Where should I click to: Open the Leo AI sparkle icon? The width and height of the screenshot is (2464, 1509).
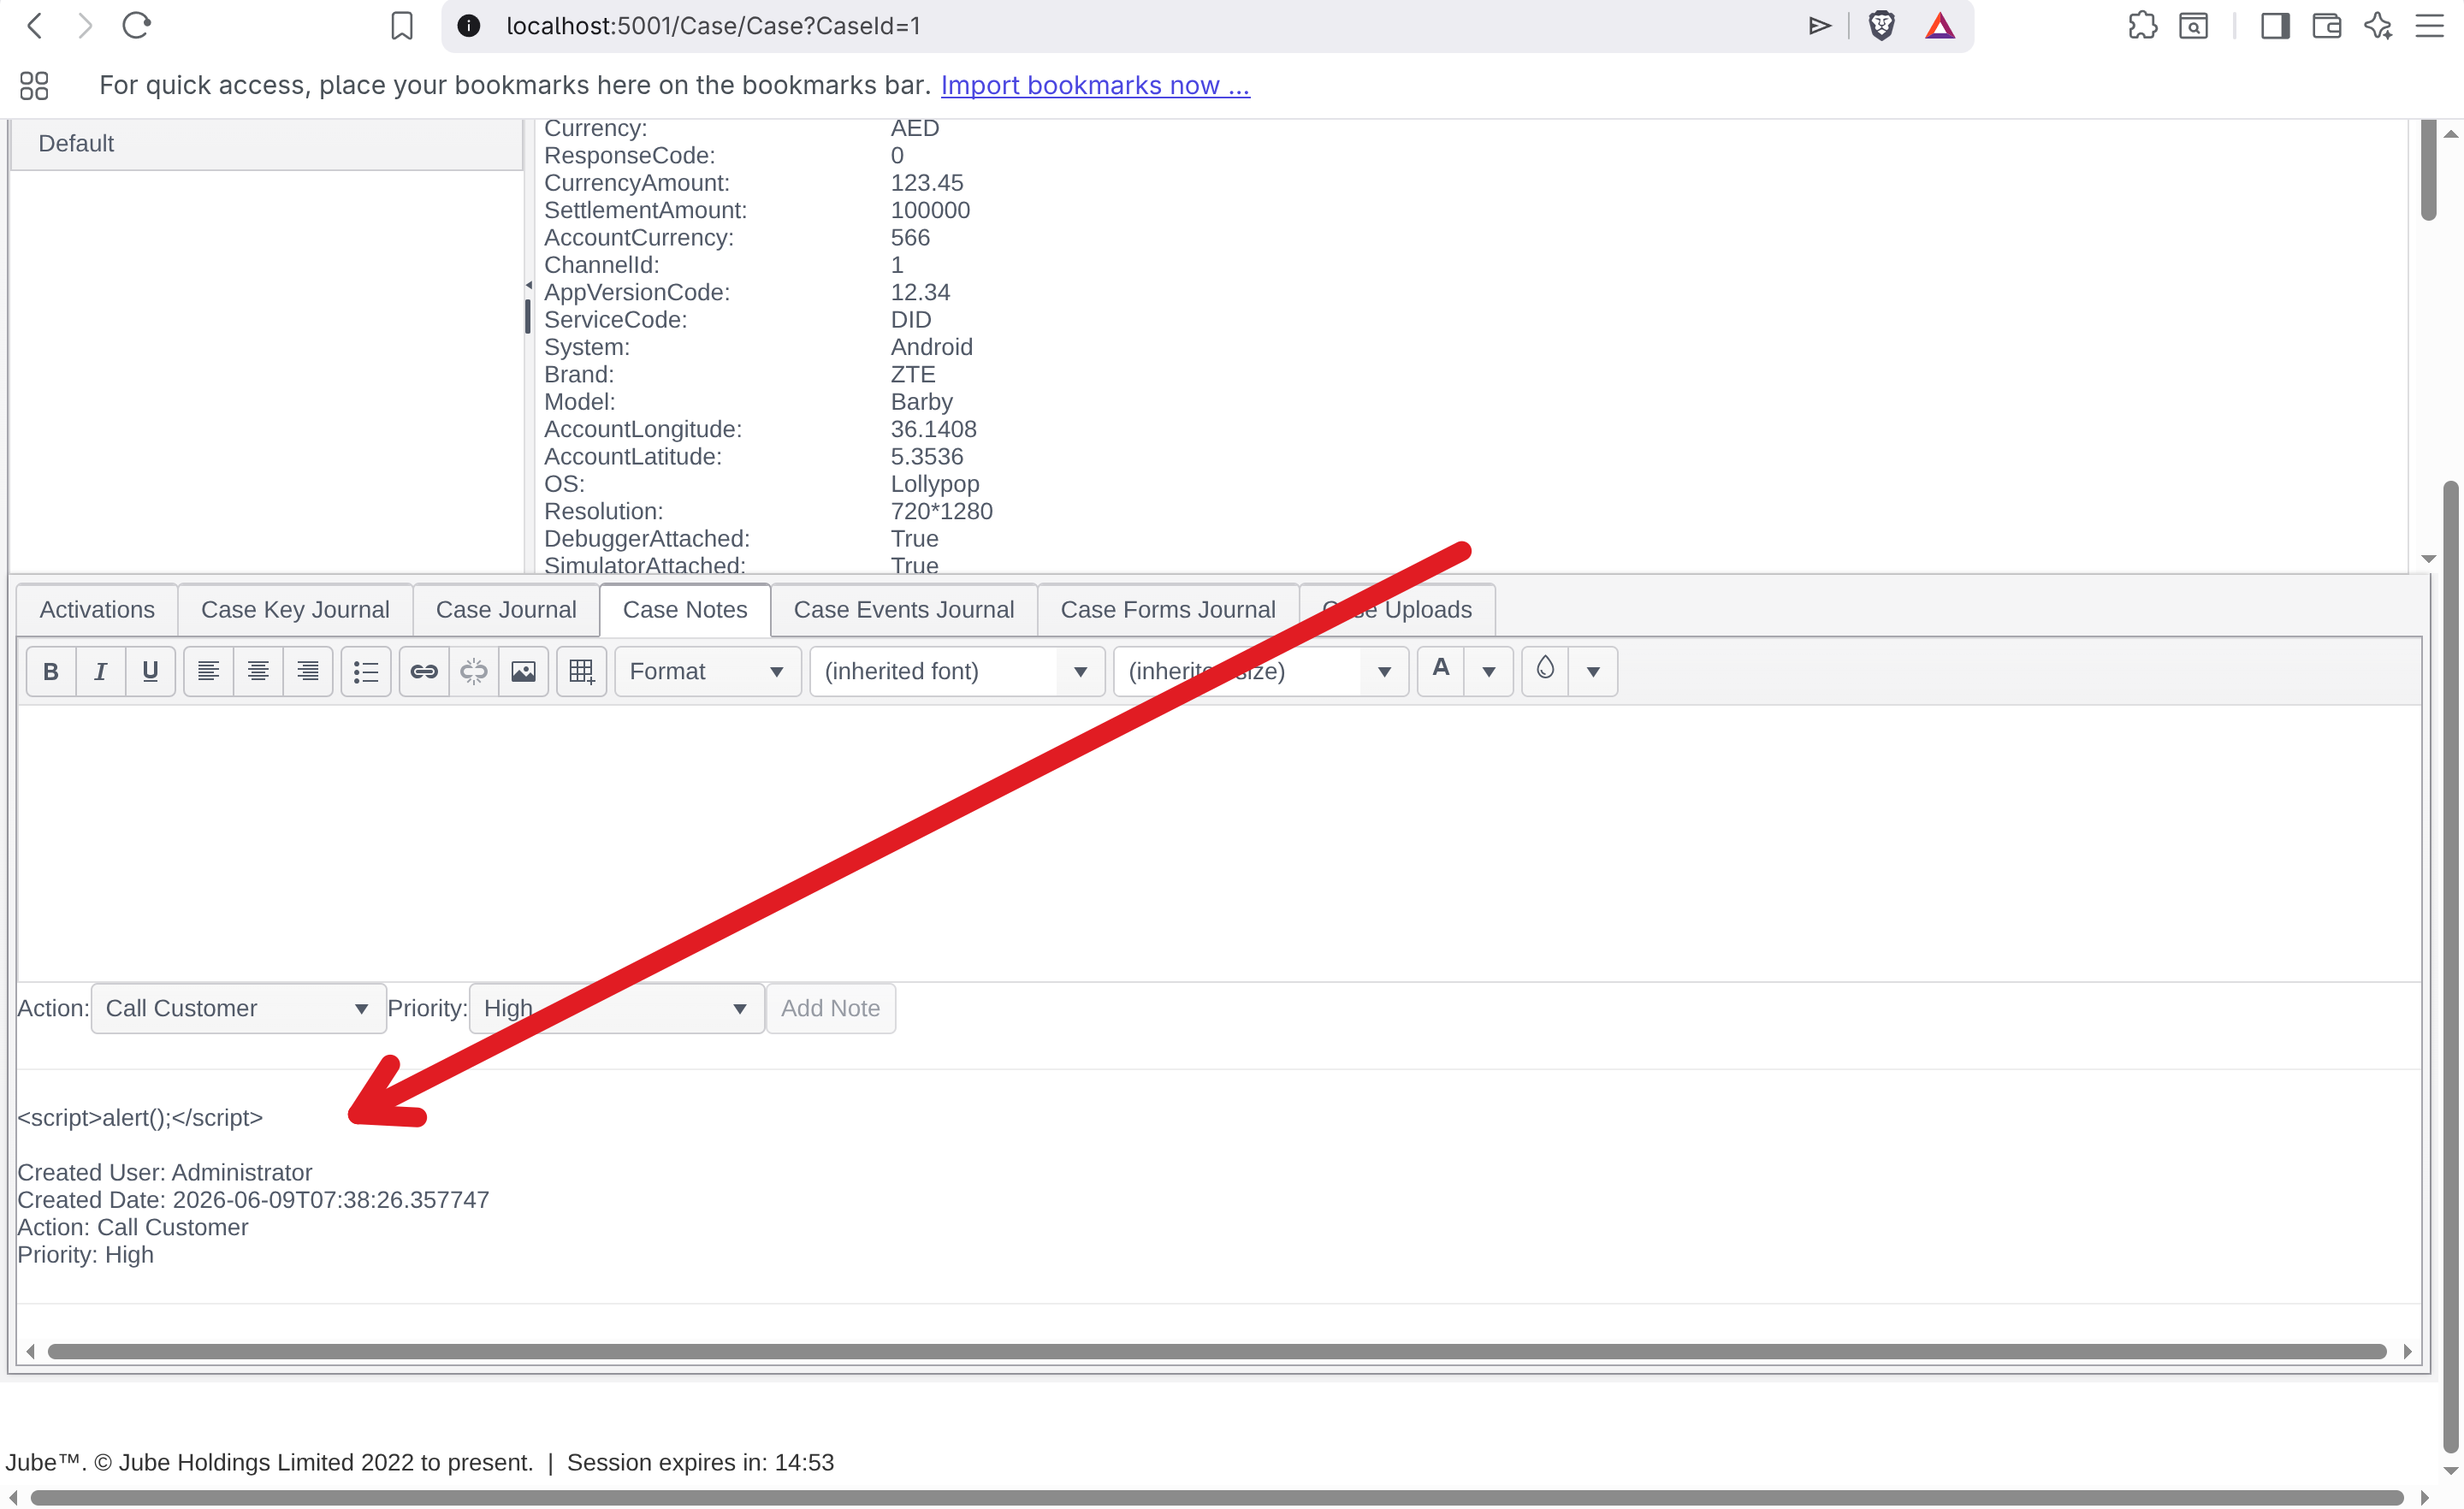(x=2378, y=26)
